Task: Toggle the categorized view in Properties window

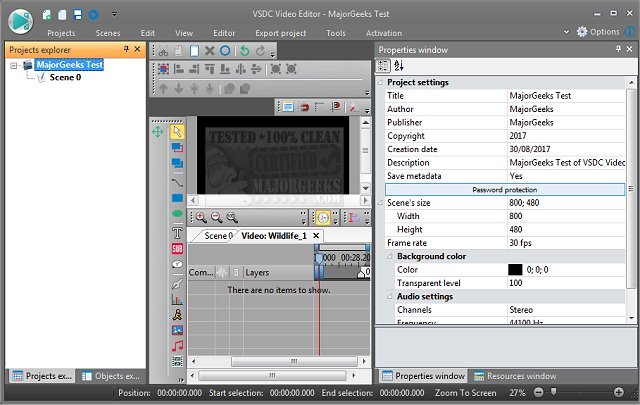Action: 383,66
